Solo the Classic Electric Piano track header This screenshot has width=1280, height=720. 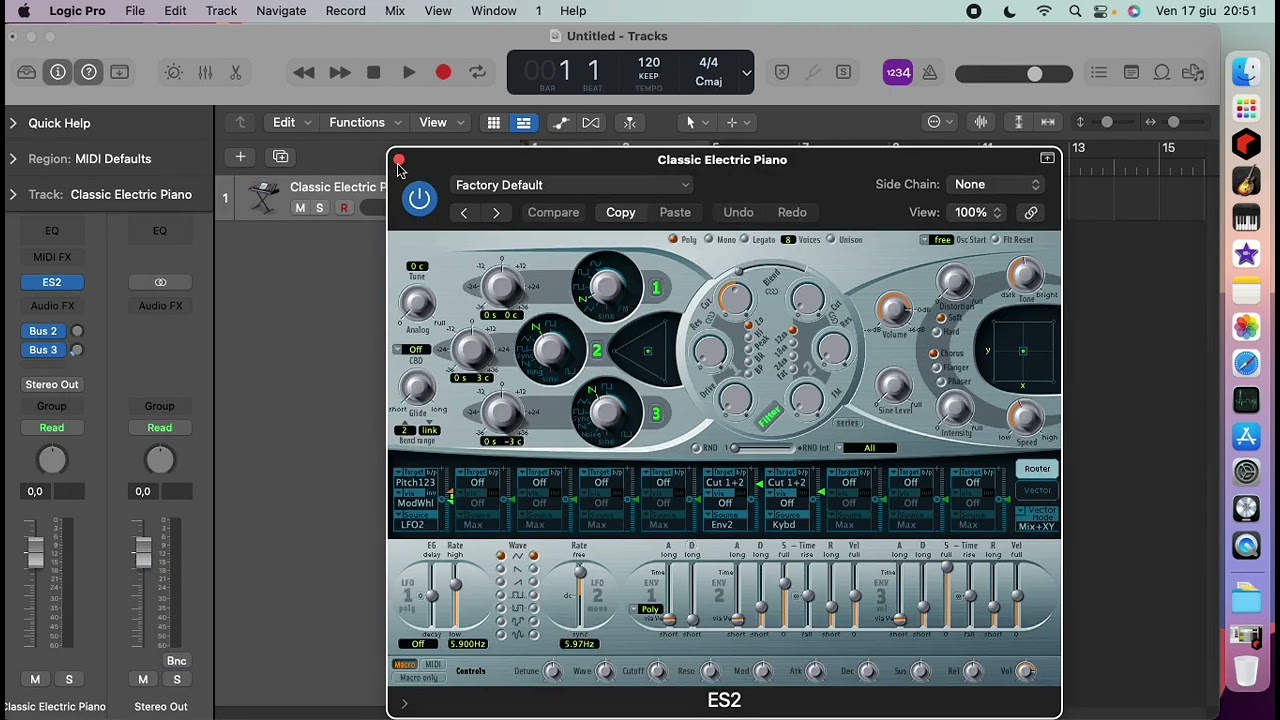pyautogui.click(x=320, y=208)
